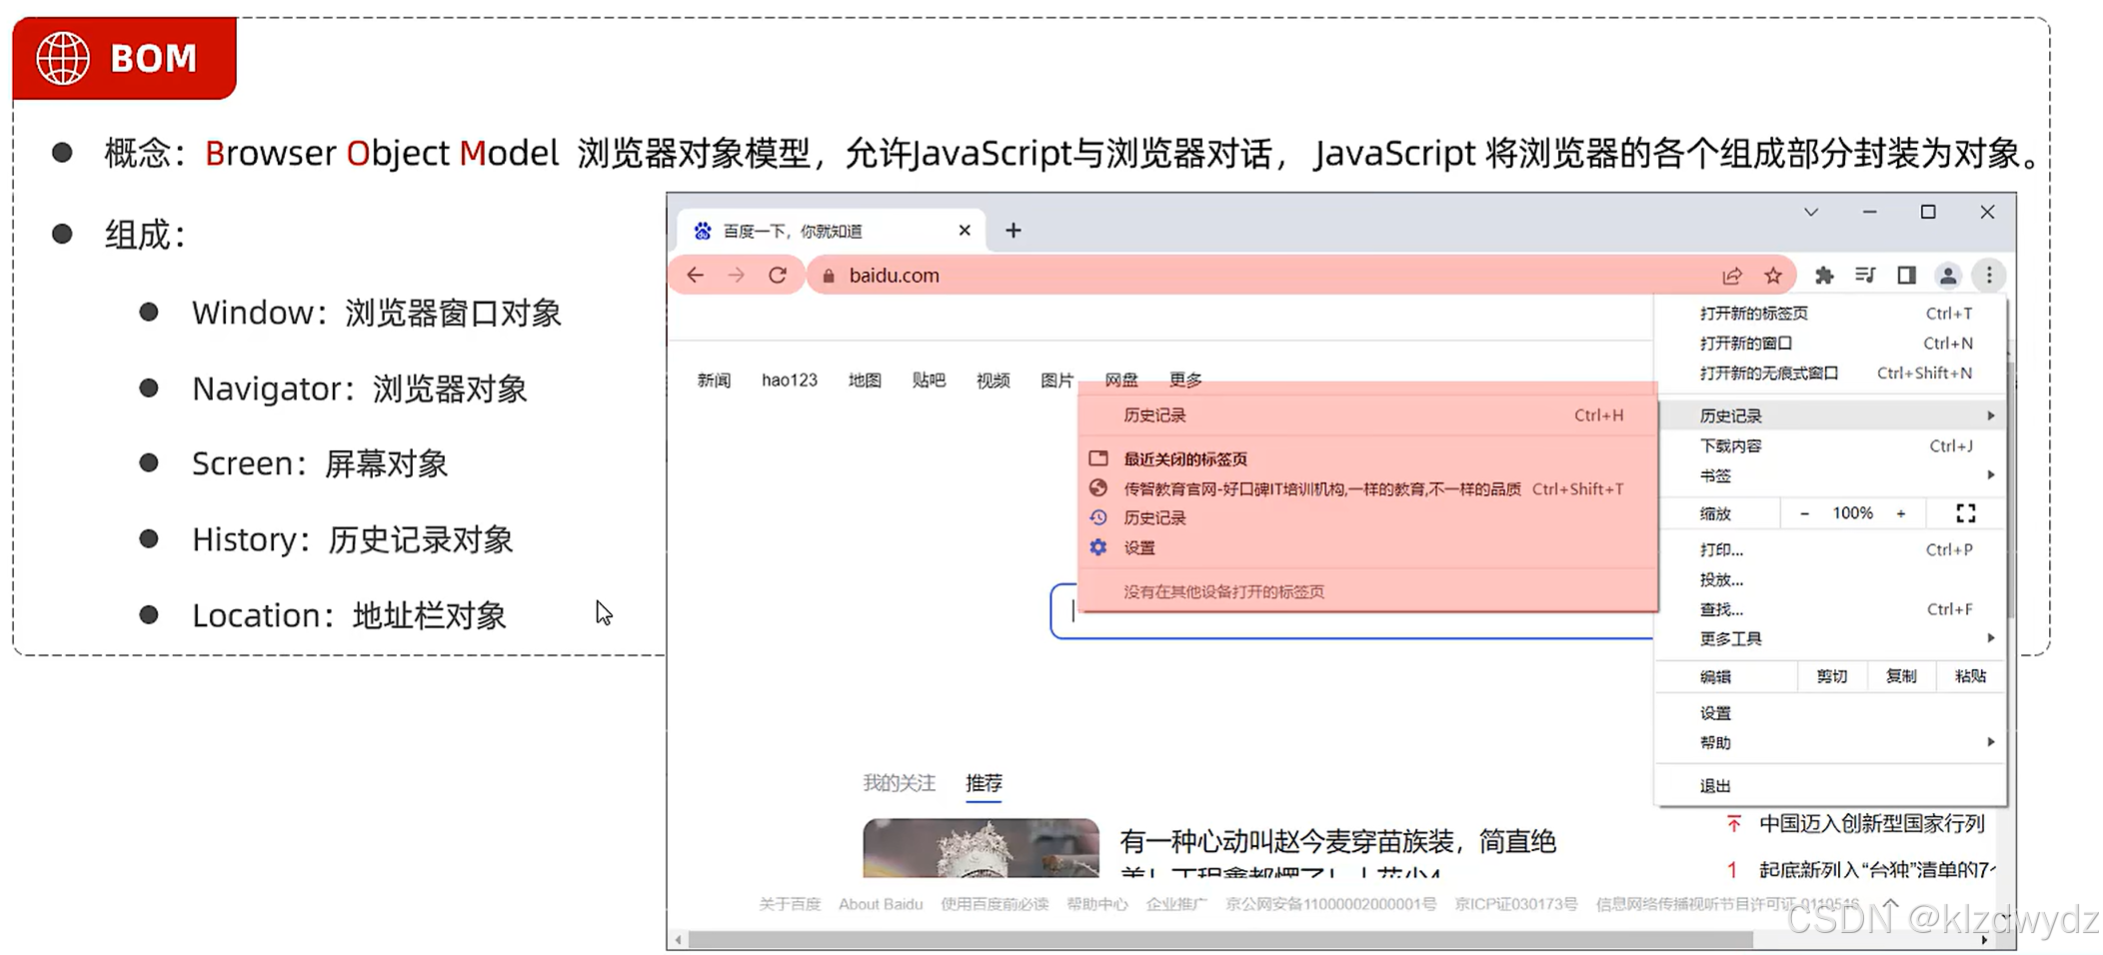Expand the 书签 submenu

pyautogui.click(x=1990, y=475)
